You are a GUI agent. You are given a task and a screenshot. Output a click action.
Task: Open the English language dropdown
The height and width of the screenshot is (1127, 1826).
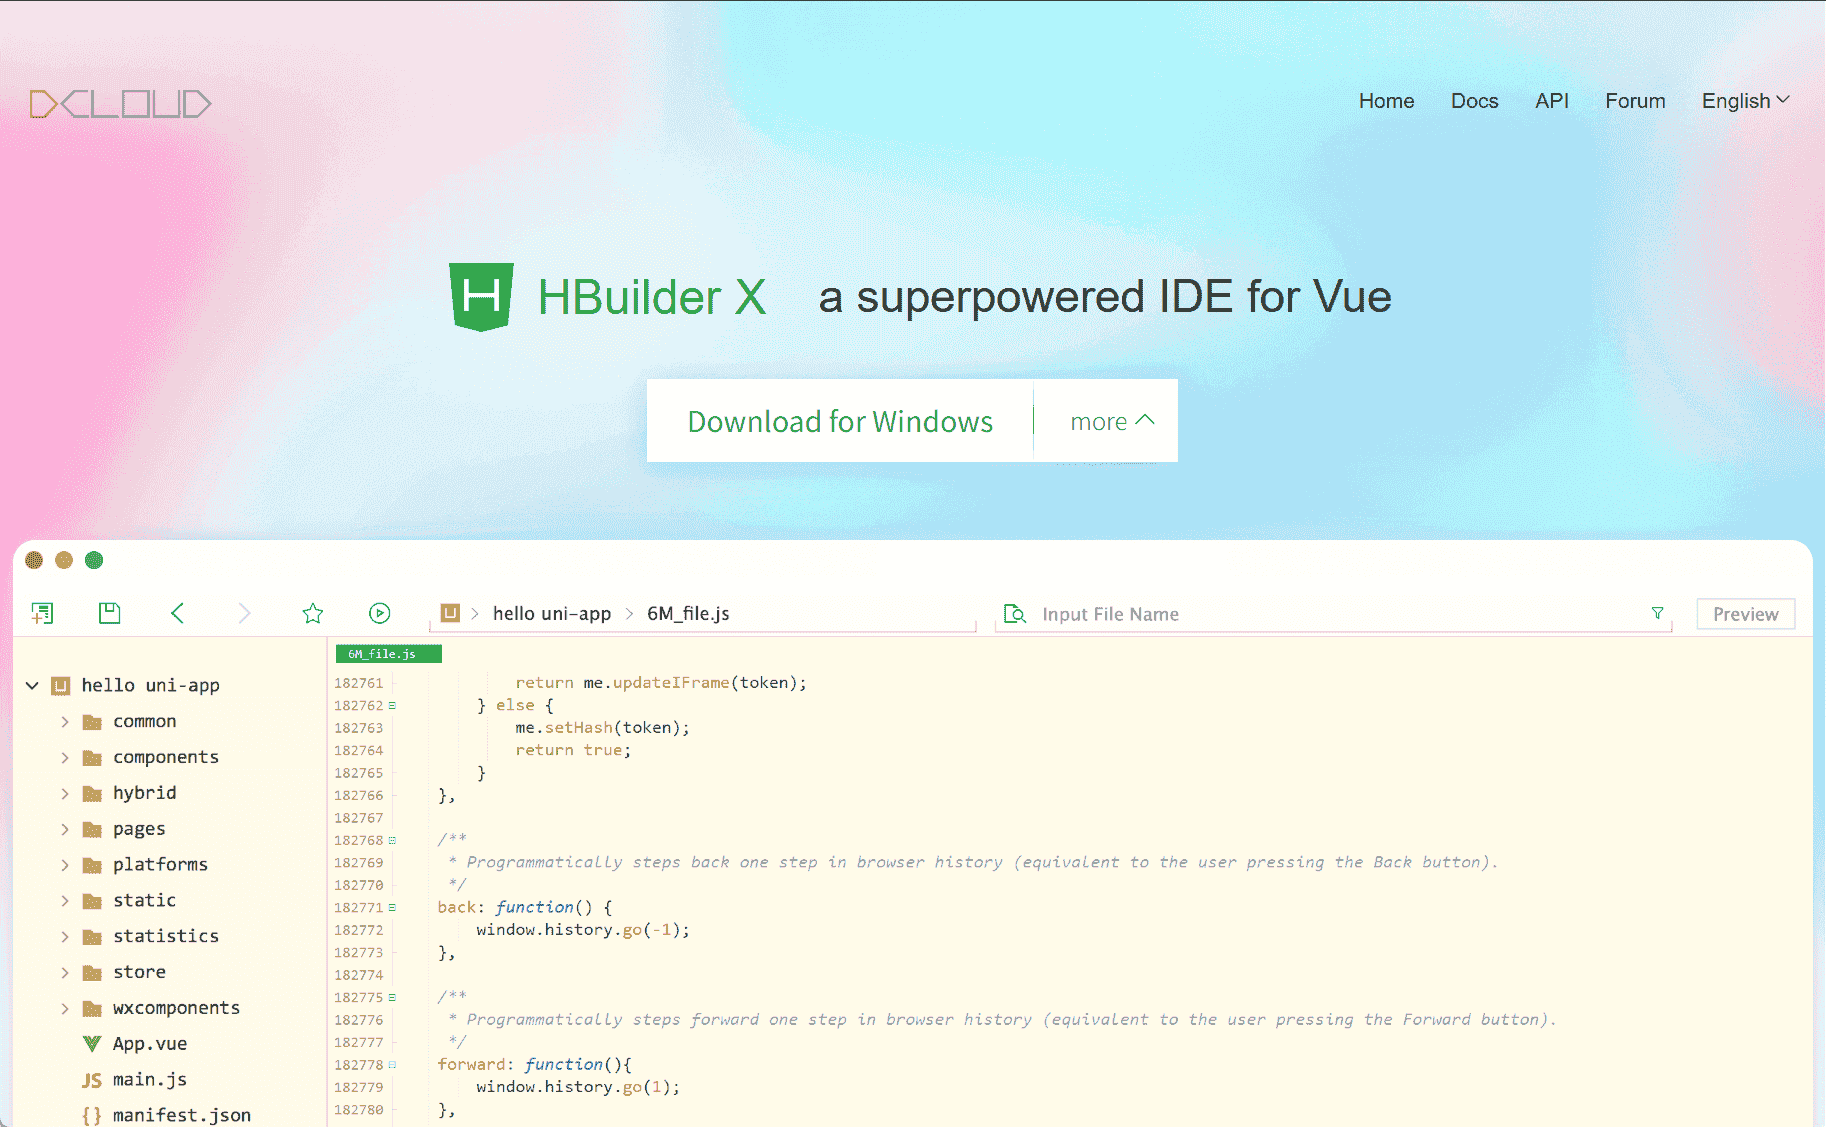point(1744,100)
